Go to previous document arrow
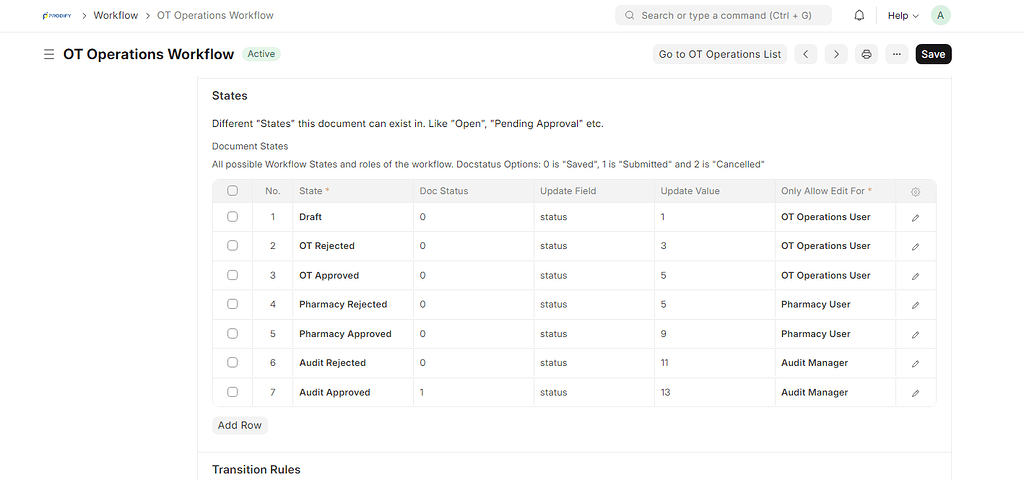 (806, 54)
